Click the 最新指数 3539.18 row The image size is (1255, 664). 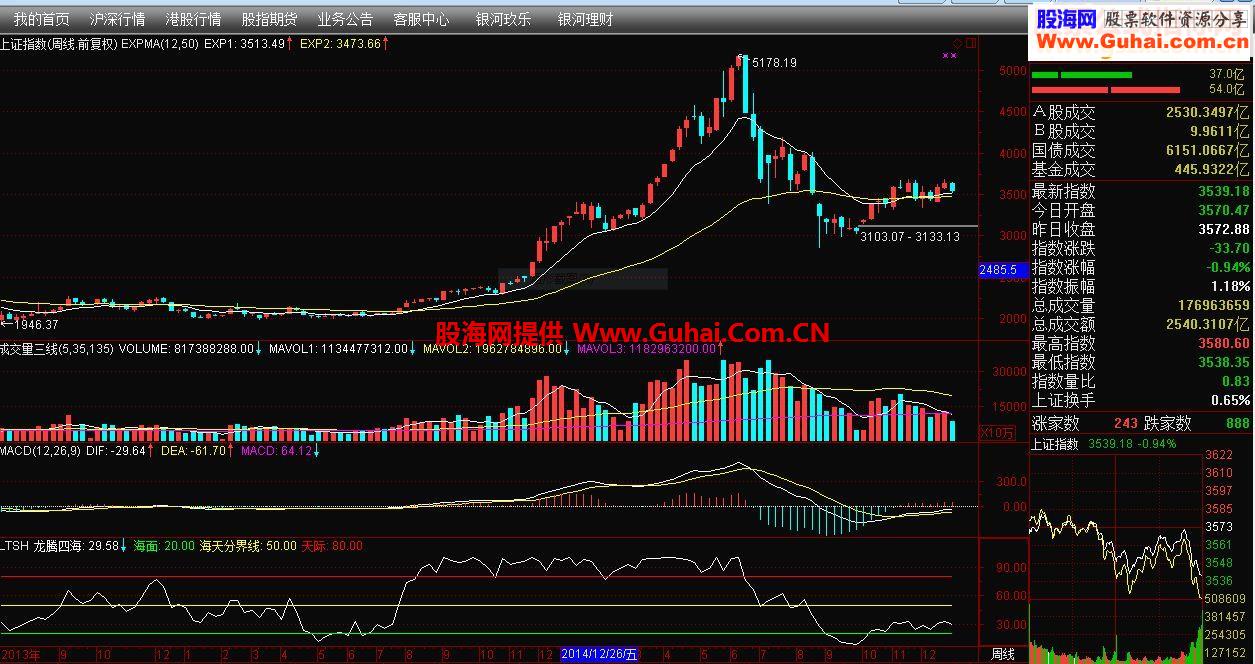(x=1141, y=191)
